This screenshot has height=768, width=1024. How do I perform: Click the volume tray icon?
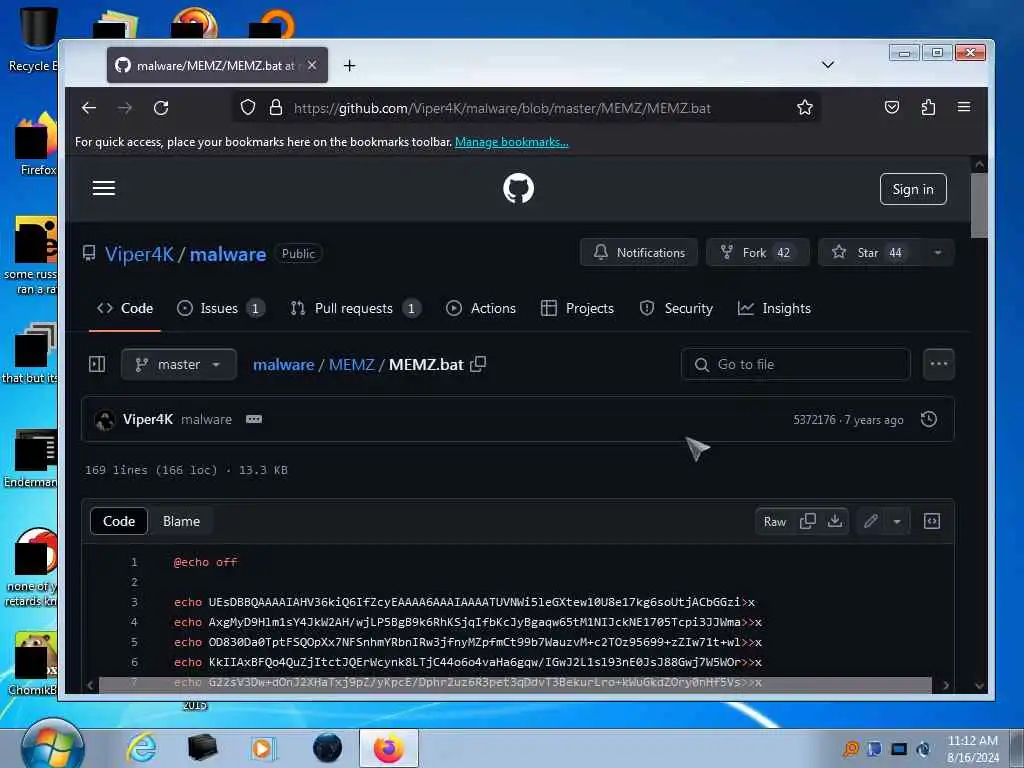(x=923, y=749)
